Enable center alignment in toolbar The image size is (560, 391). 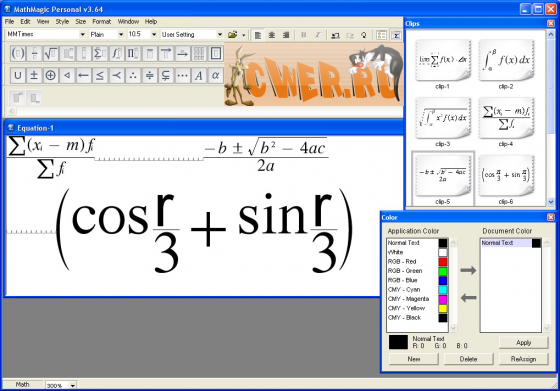[272, 35]
